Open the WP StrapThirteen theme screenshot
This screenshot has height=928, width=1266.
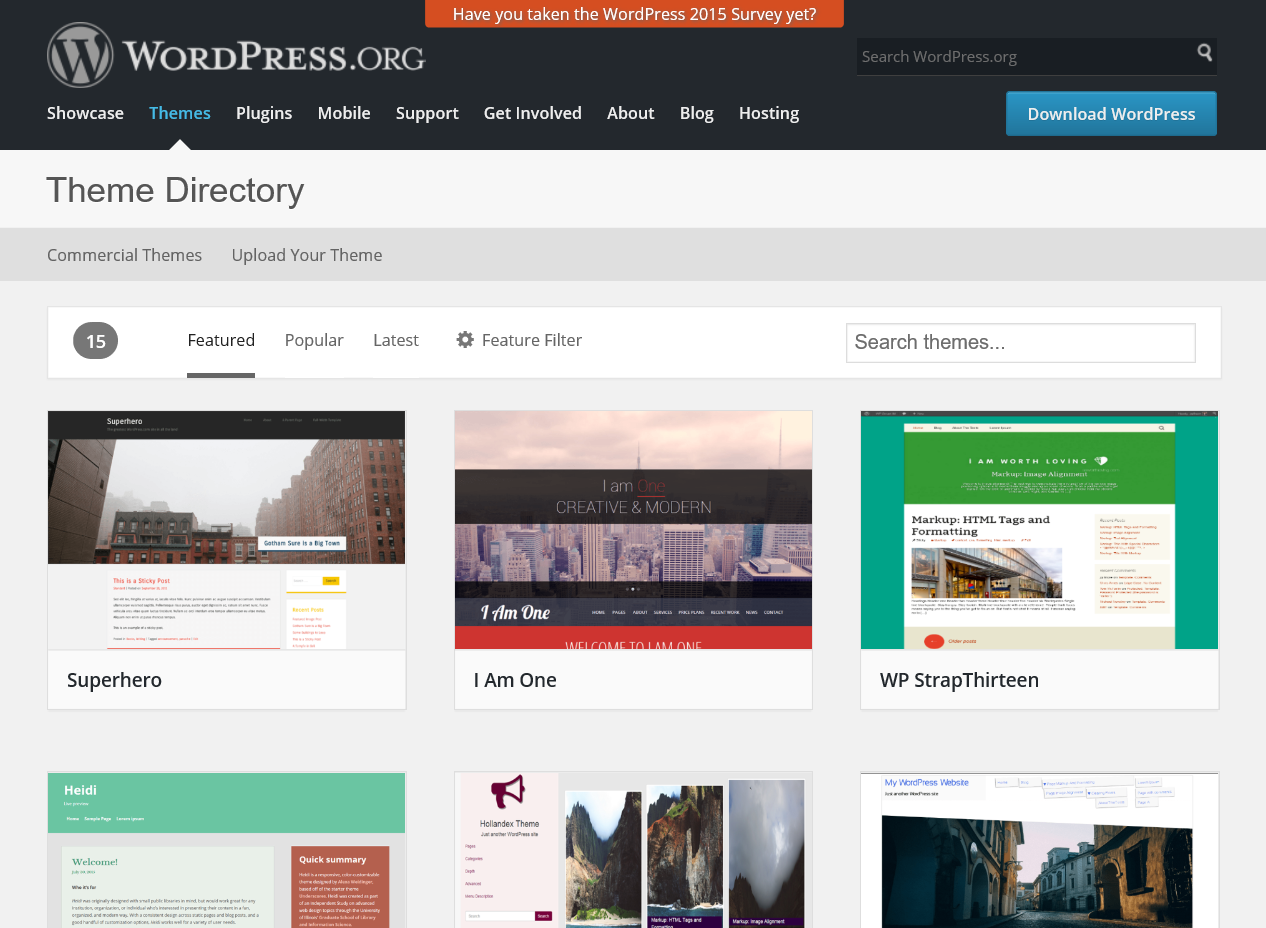[1040, 530]
